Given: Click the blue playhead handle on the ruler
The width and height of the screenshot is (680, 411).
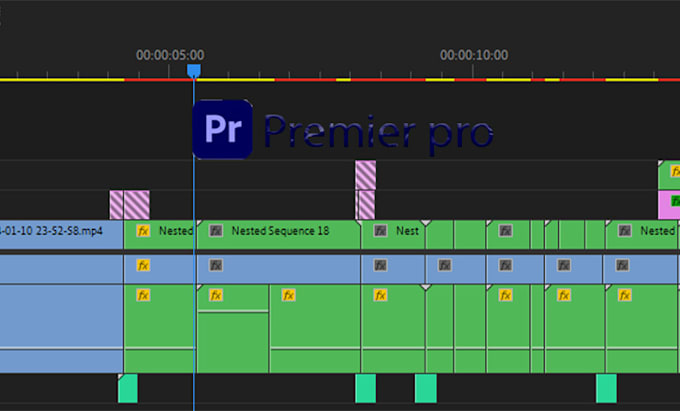Looking at the screenshot, I should click(194, 71).
